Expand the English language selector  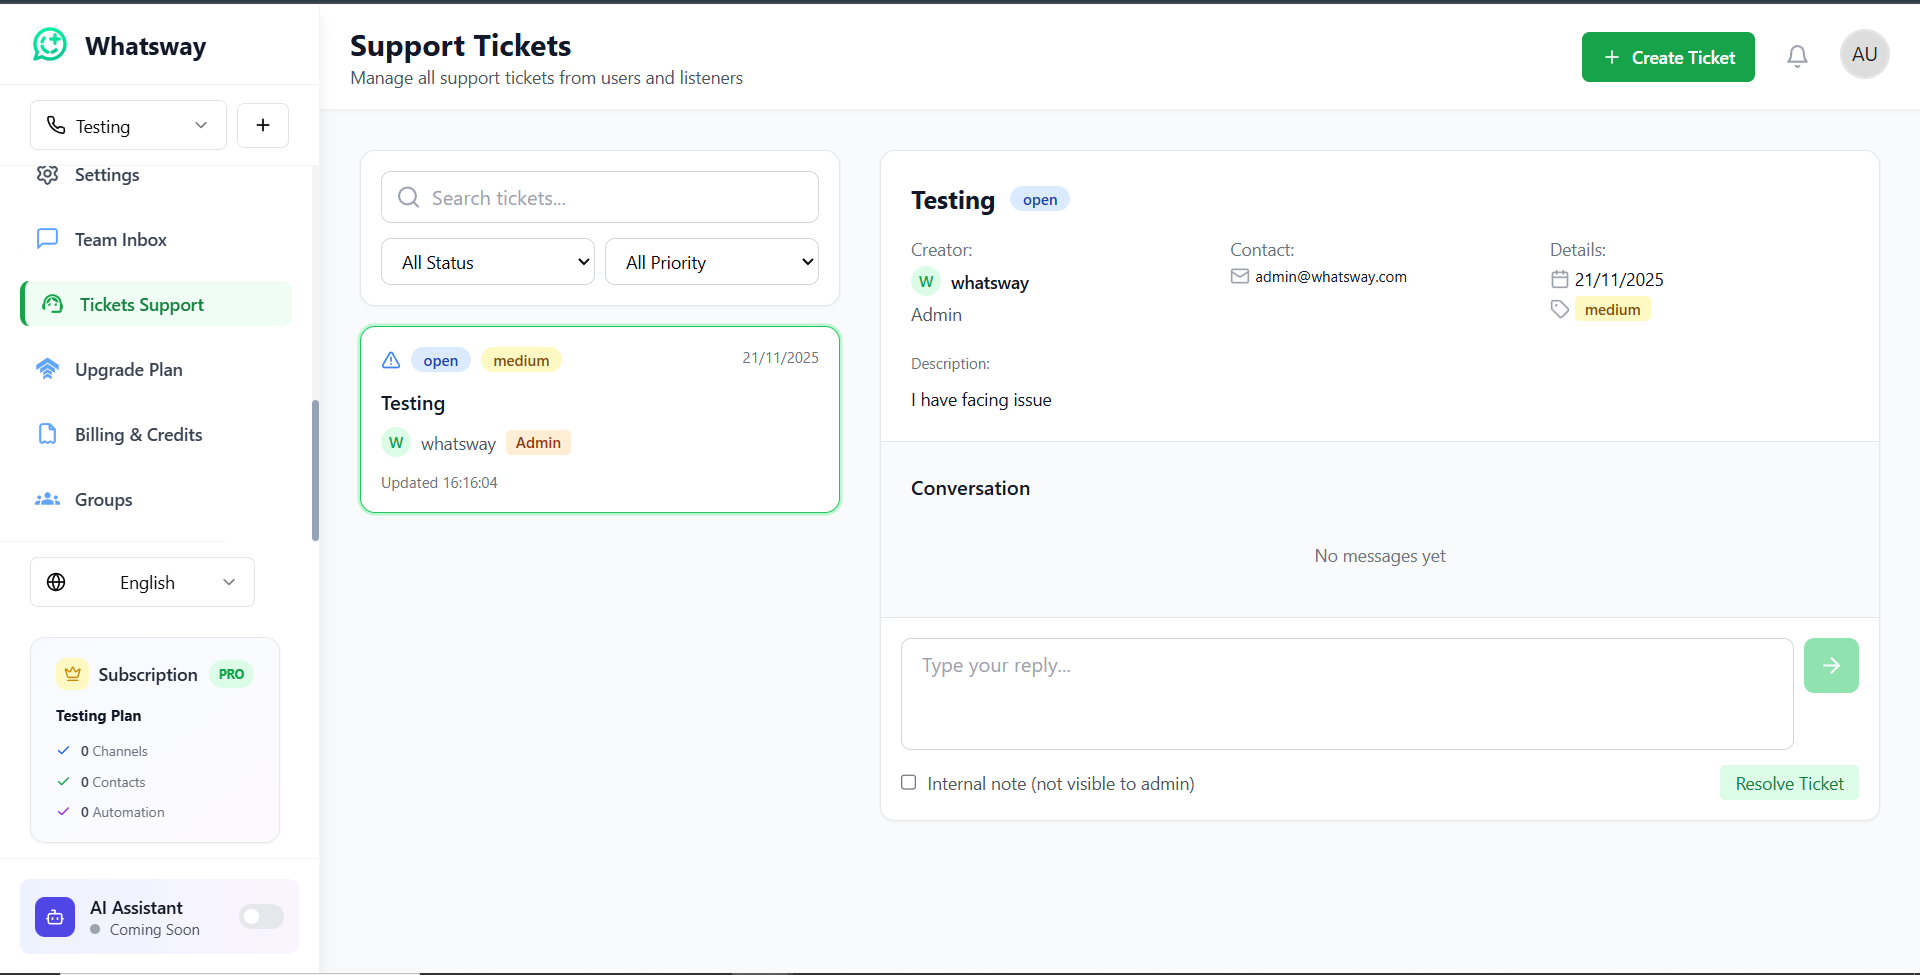point(142,582)
